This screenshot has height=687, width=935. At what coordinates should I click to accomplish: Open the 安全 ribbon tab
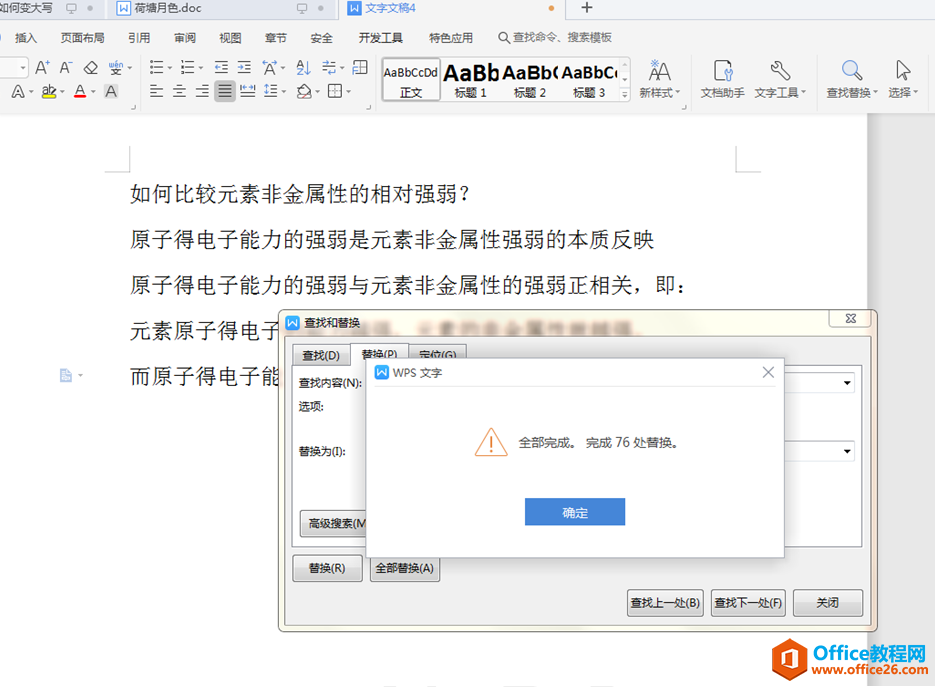coord(321,38)
